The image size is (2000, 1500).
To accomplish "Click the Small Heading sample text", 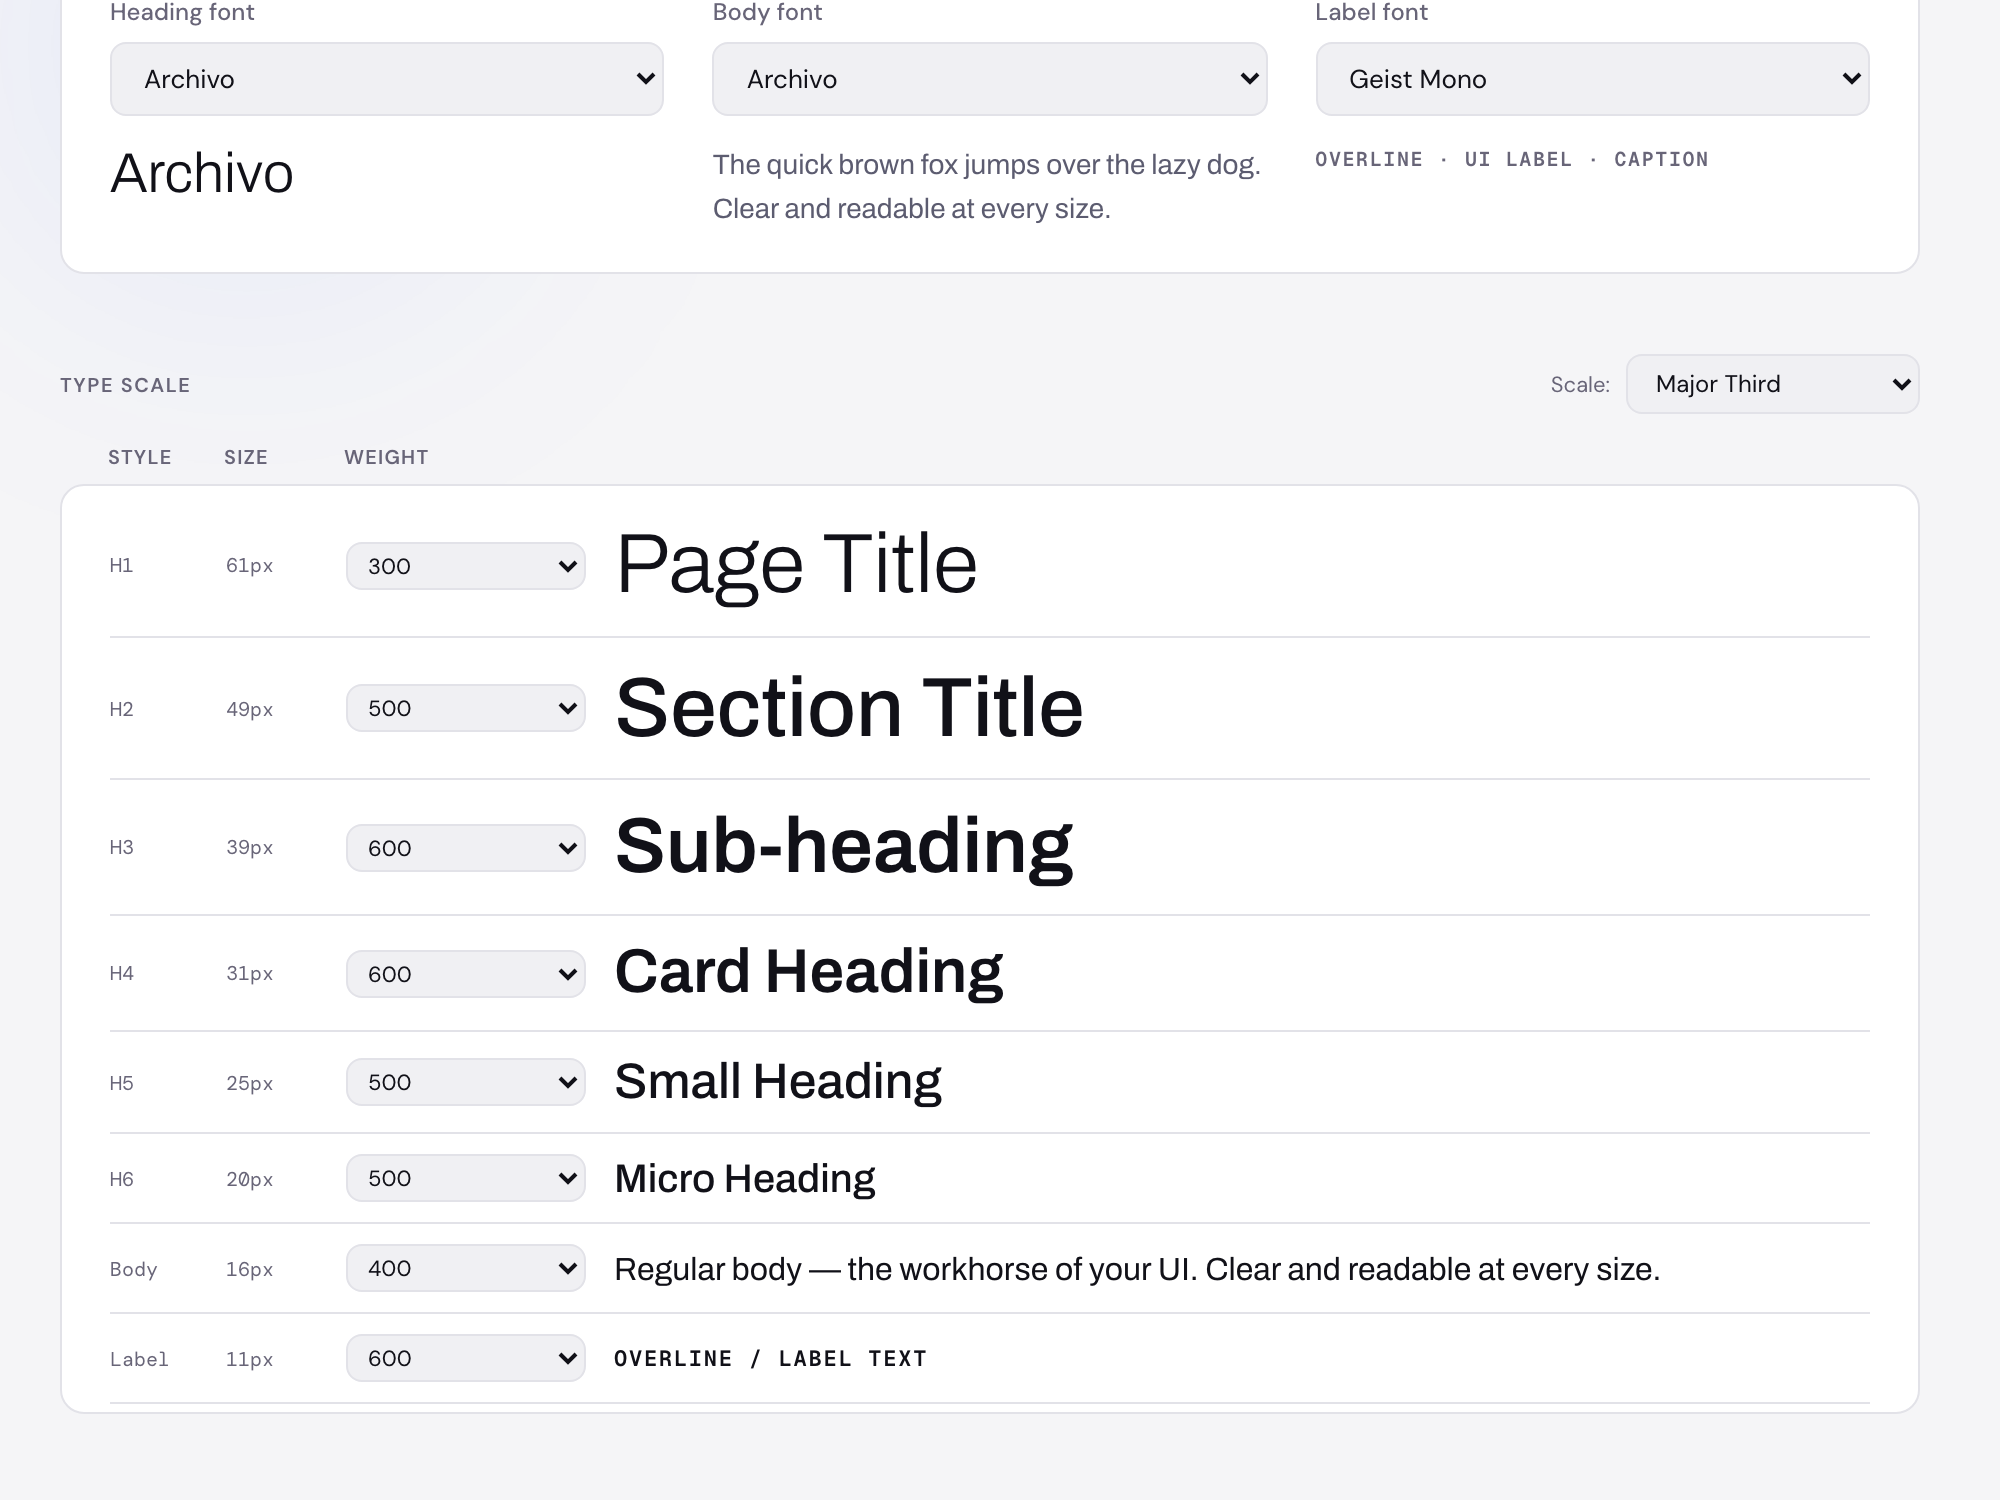I will coord(778,1082).
